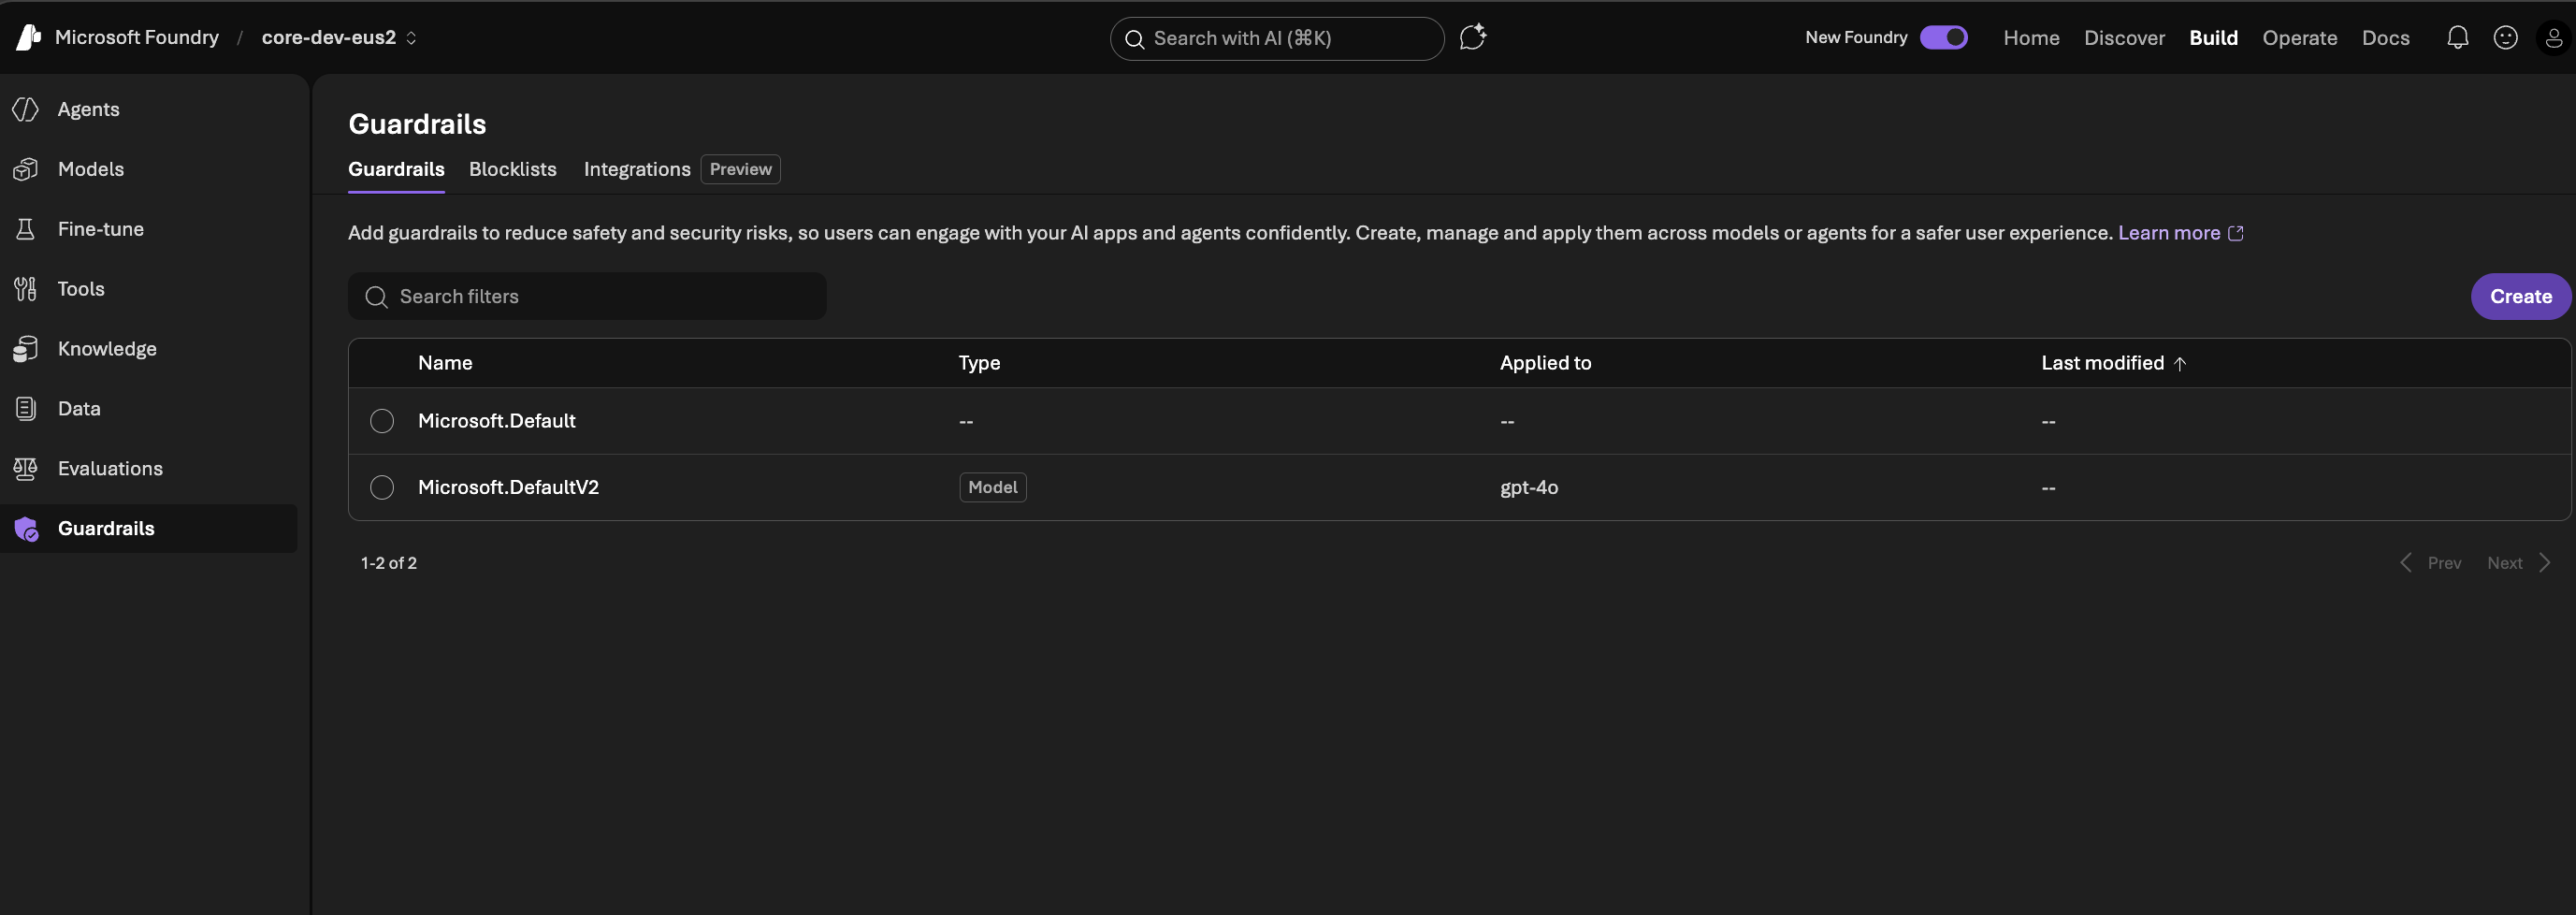Click the Model type badge
This screenshot has height=915, width=2576.
point(992,487)
